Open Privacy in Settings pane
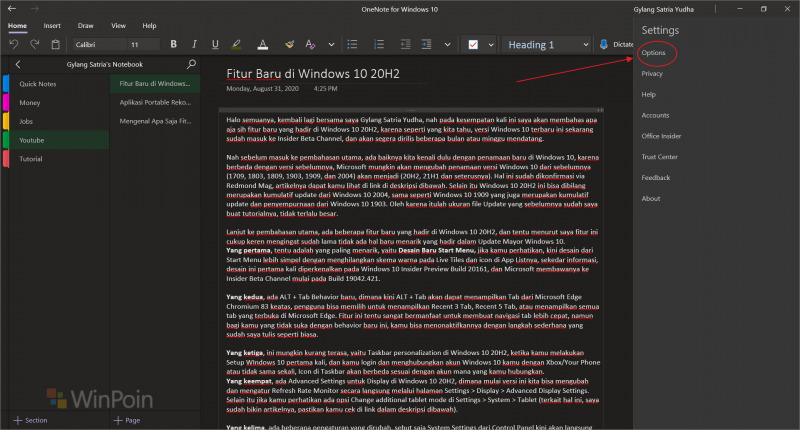This screenshot has width=800, height=430. pos(652,73)
